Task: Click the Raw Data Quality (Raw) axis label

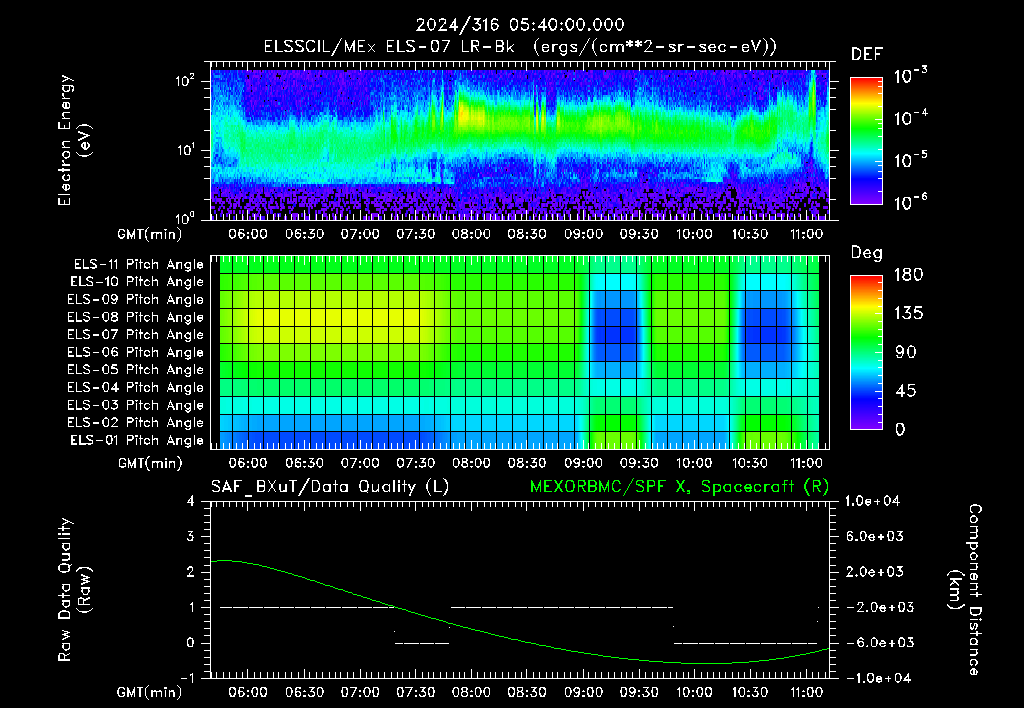Action: 74,590
